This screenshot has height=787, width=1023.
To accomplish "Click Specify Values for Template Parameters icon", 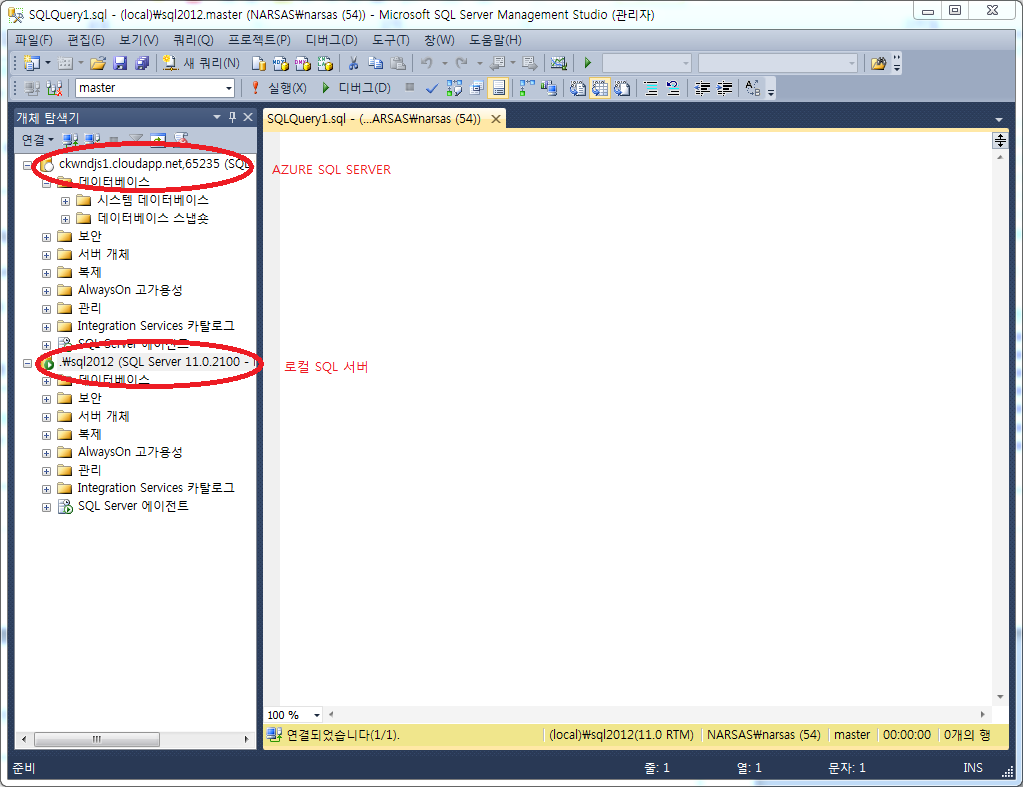I will coord(753,88).
